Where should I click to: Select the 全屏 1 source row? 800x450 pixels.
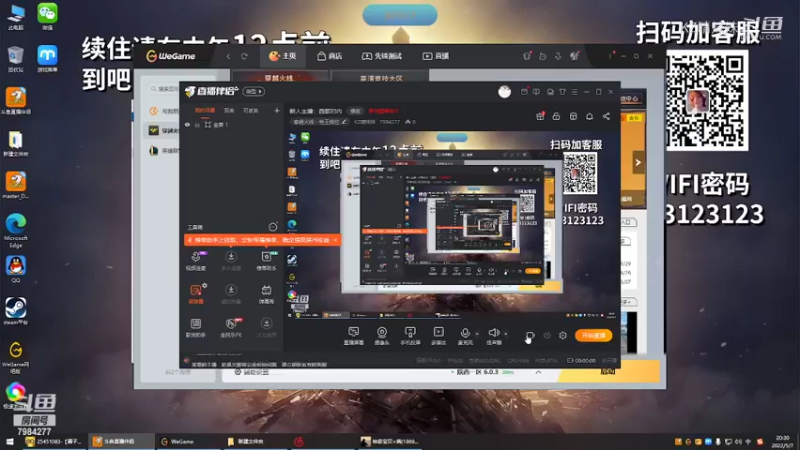[232, 125]
